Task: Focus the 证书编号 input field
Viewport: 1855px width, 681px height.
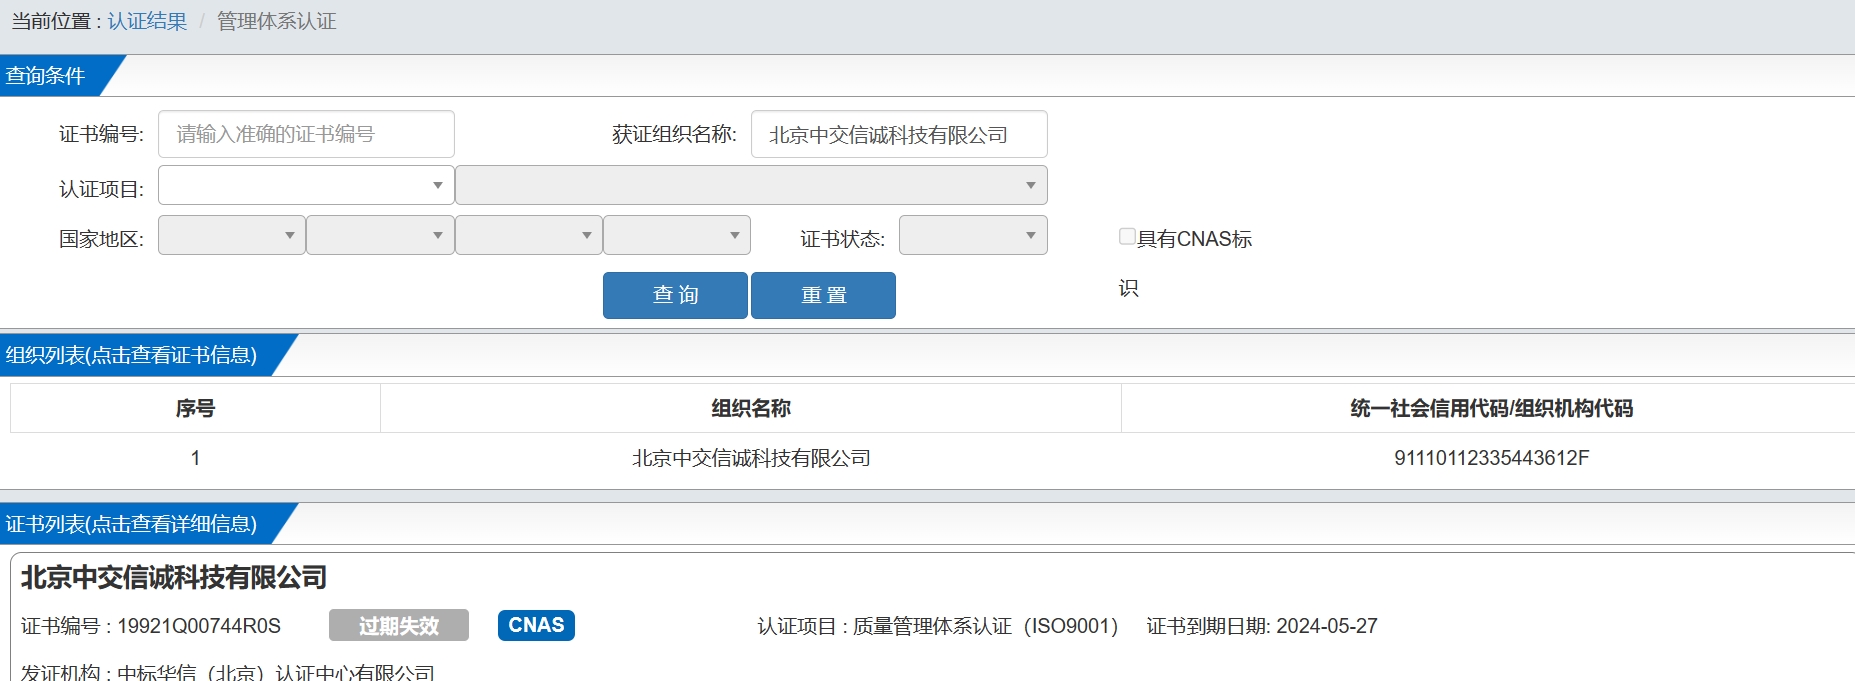Action: pyautogui.click(x=306, y=134)
